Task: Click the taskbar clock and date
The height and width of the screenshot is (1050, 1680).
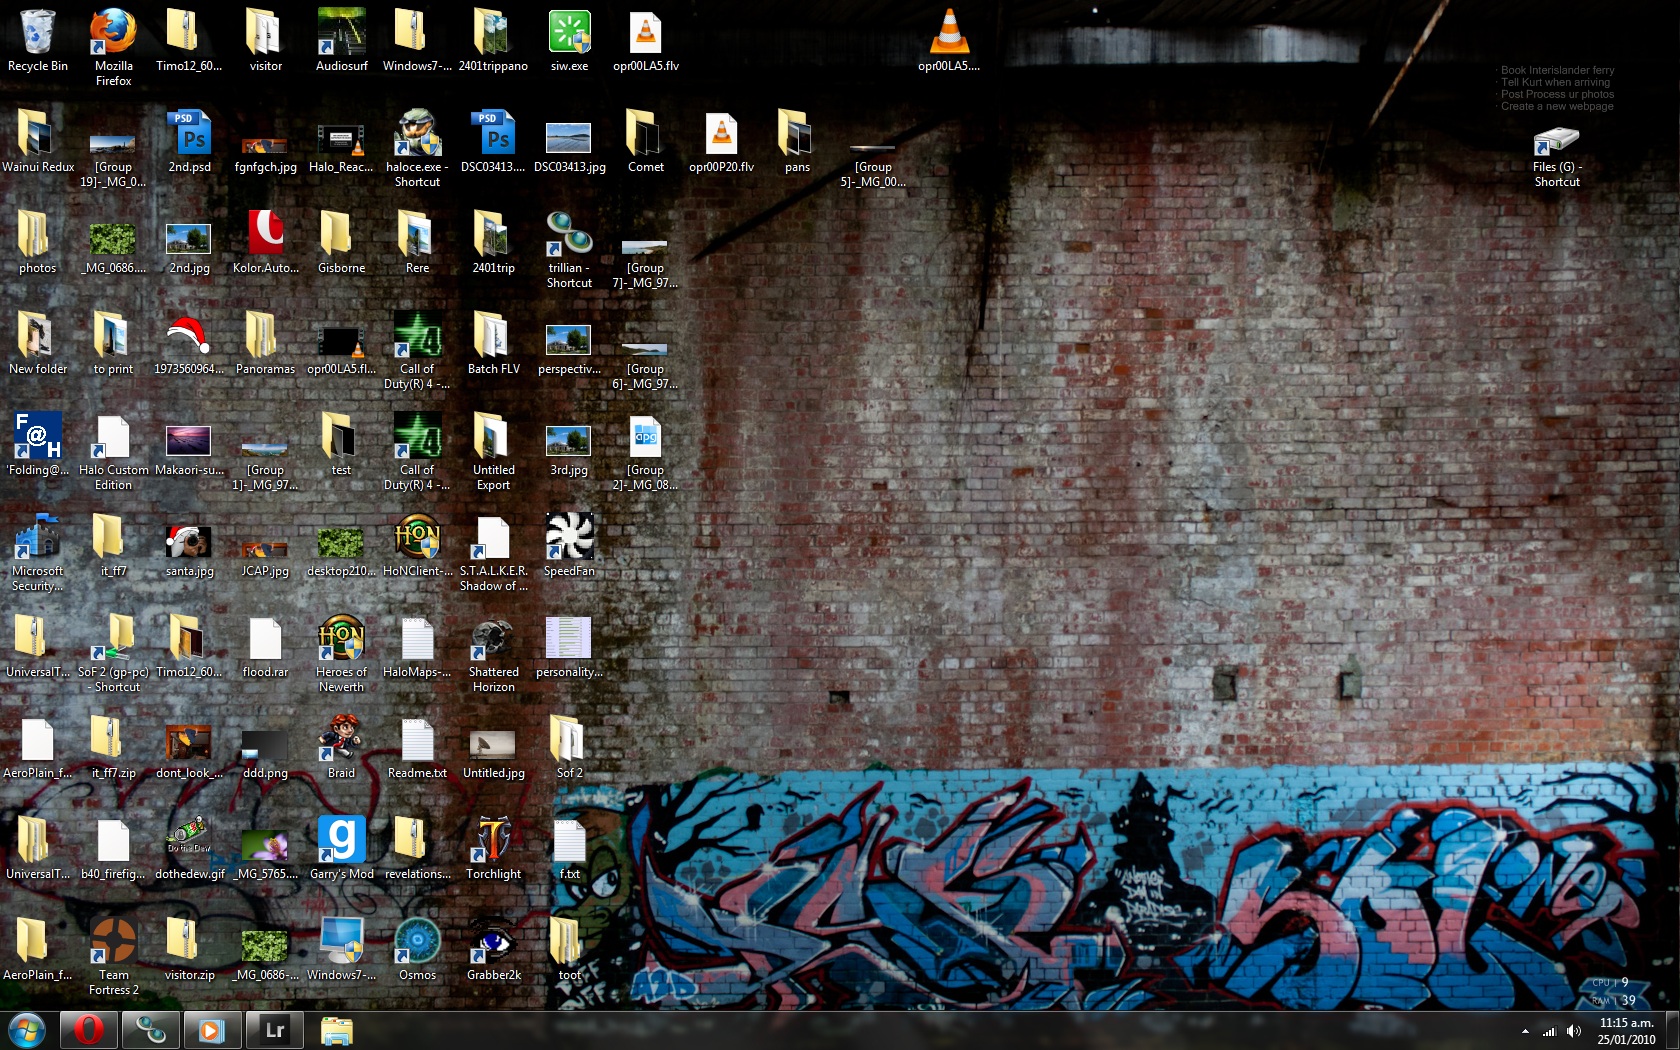Action: click(x=1626, y=1031)
